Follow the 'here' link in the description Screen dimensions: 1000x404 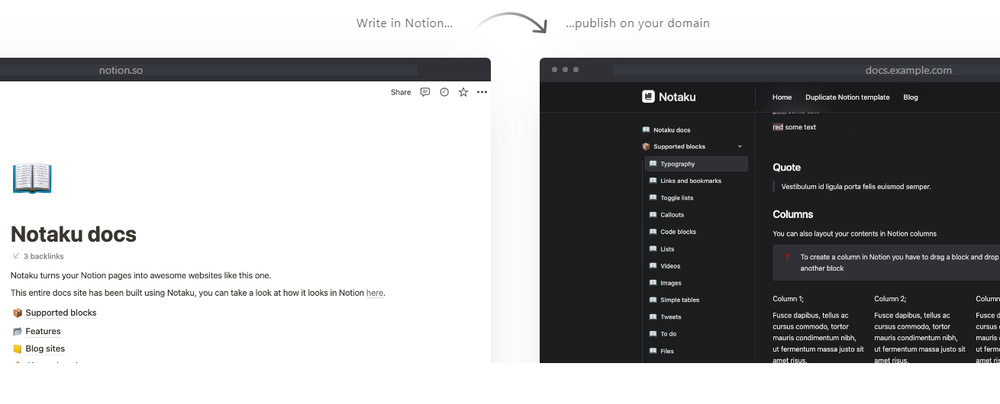tap(374, 293)
